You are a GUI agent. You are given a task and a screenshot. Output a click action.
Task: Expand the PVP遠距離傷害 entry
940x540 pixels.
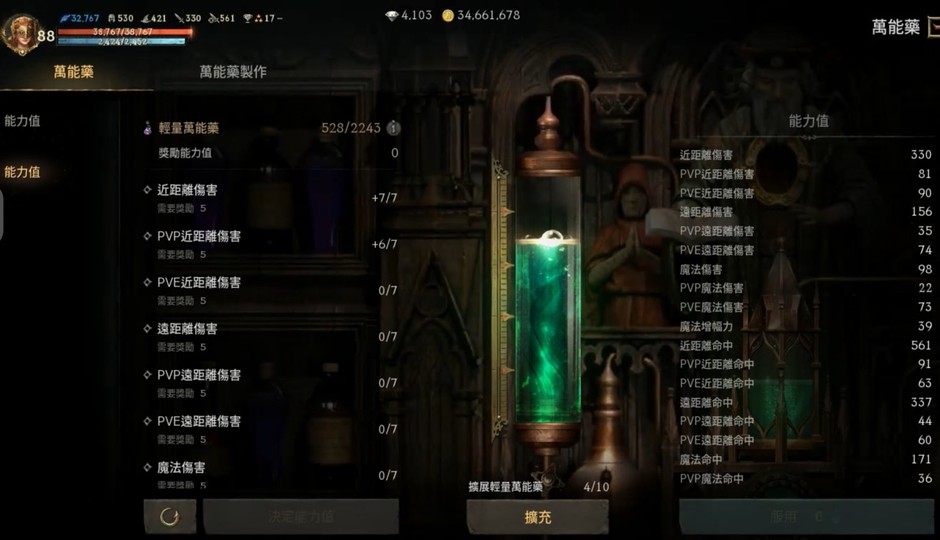pyautogui.click(x=271, y=382)
